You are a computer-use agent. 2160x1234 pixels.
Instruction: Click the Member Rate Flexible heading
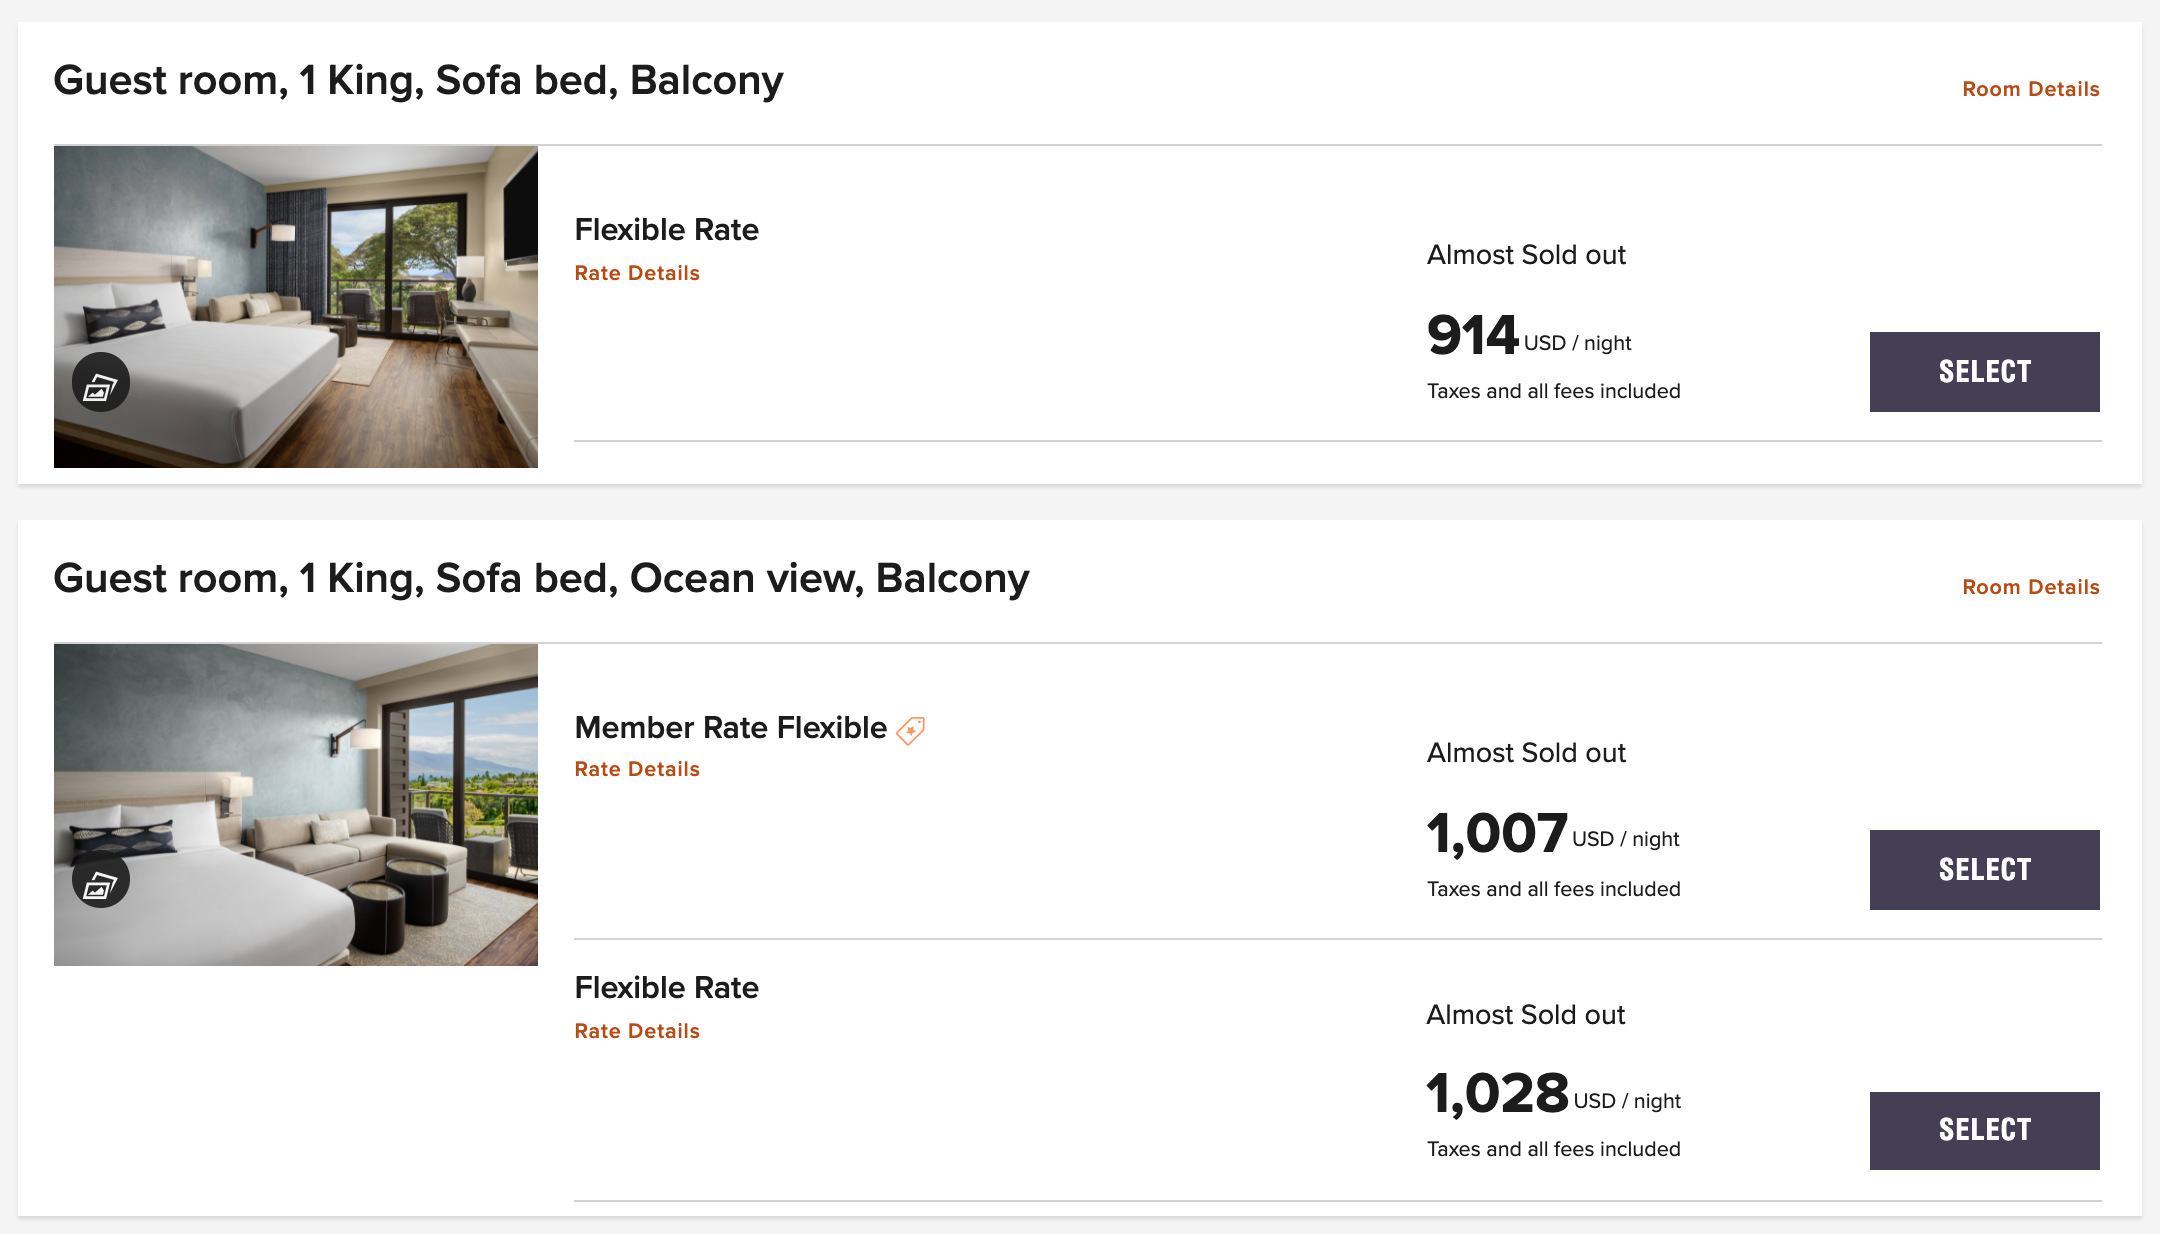(730, 728)
